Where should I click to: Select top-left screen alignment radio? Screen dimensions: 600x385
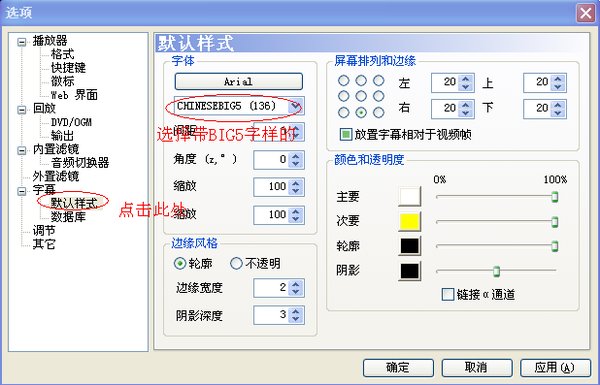point(343,80)
